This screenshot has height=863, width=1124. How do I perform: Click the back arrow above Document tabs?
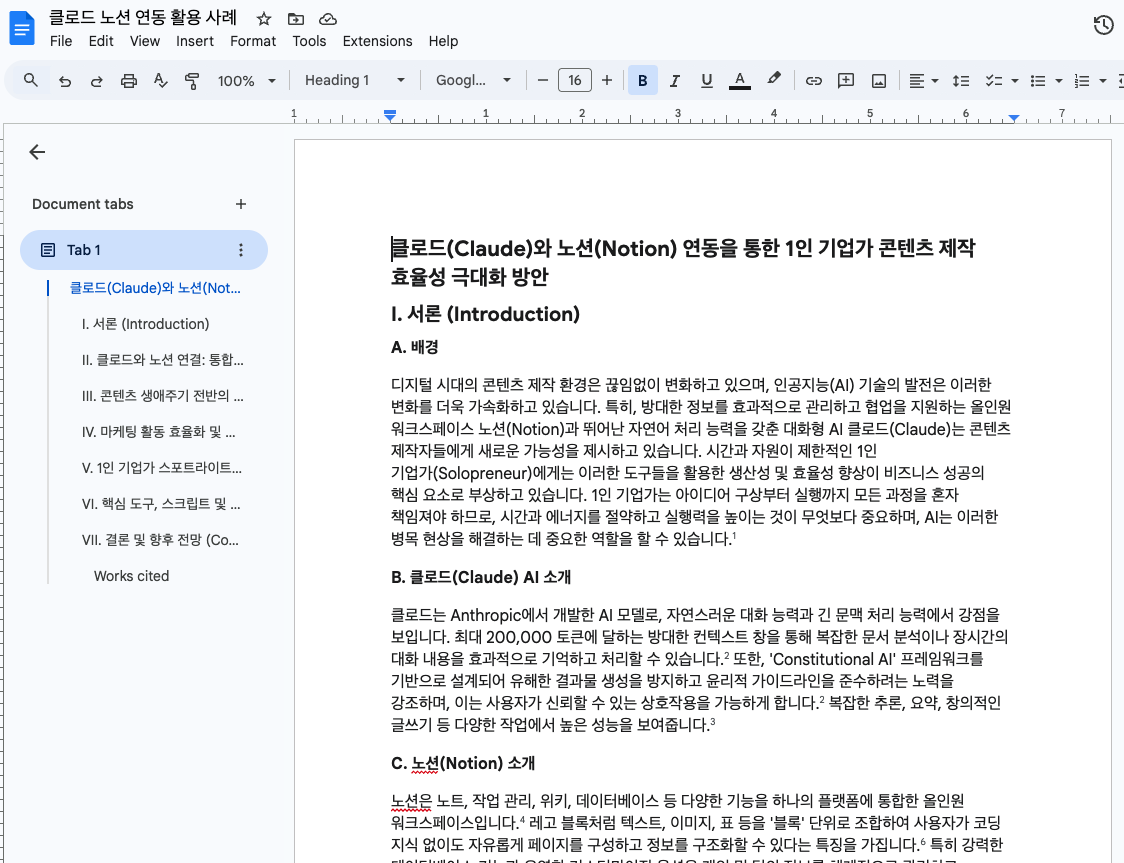[37, 152]
